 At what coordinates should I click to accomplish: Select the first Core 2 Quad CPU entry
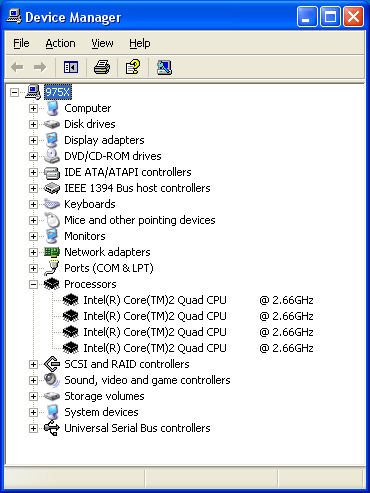coord(198,300)
